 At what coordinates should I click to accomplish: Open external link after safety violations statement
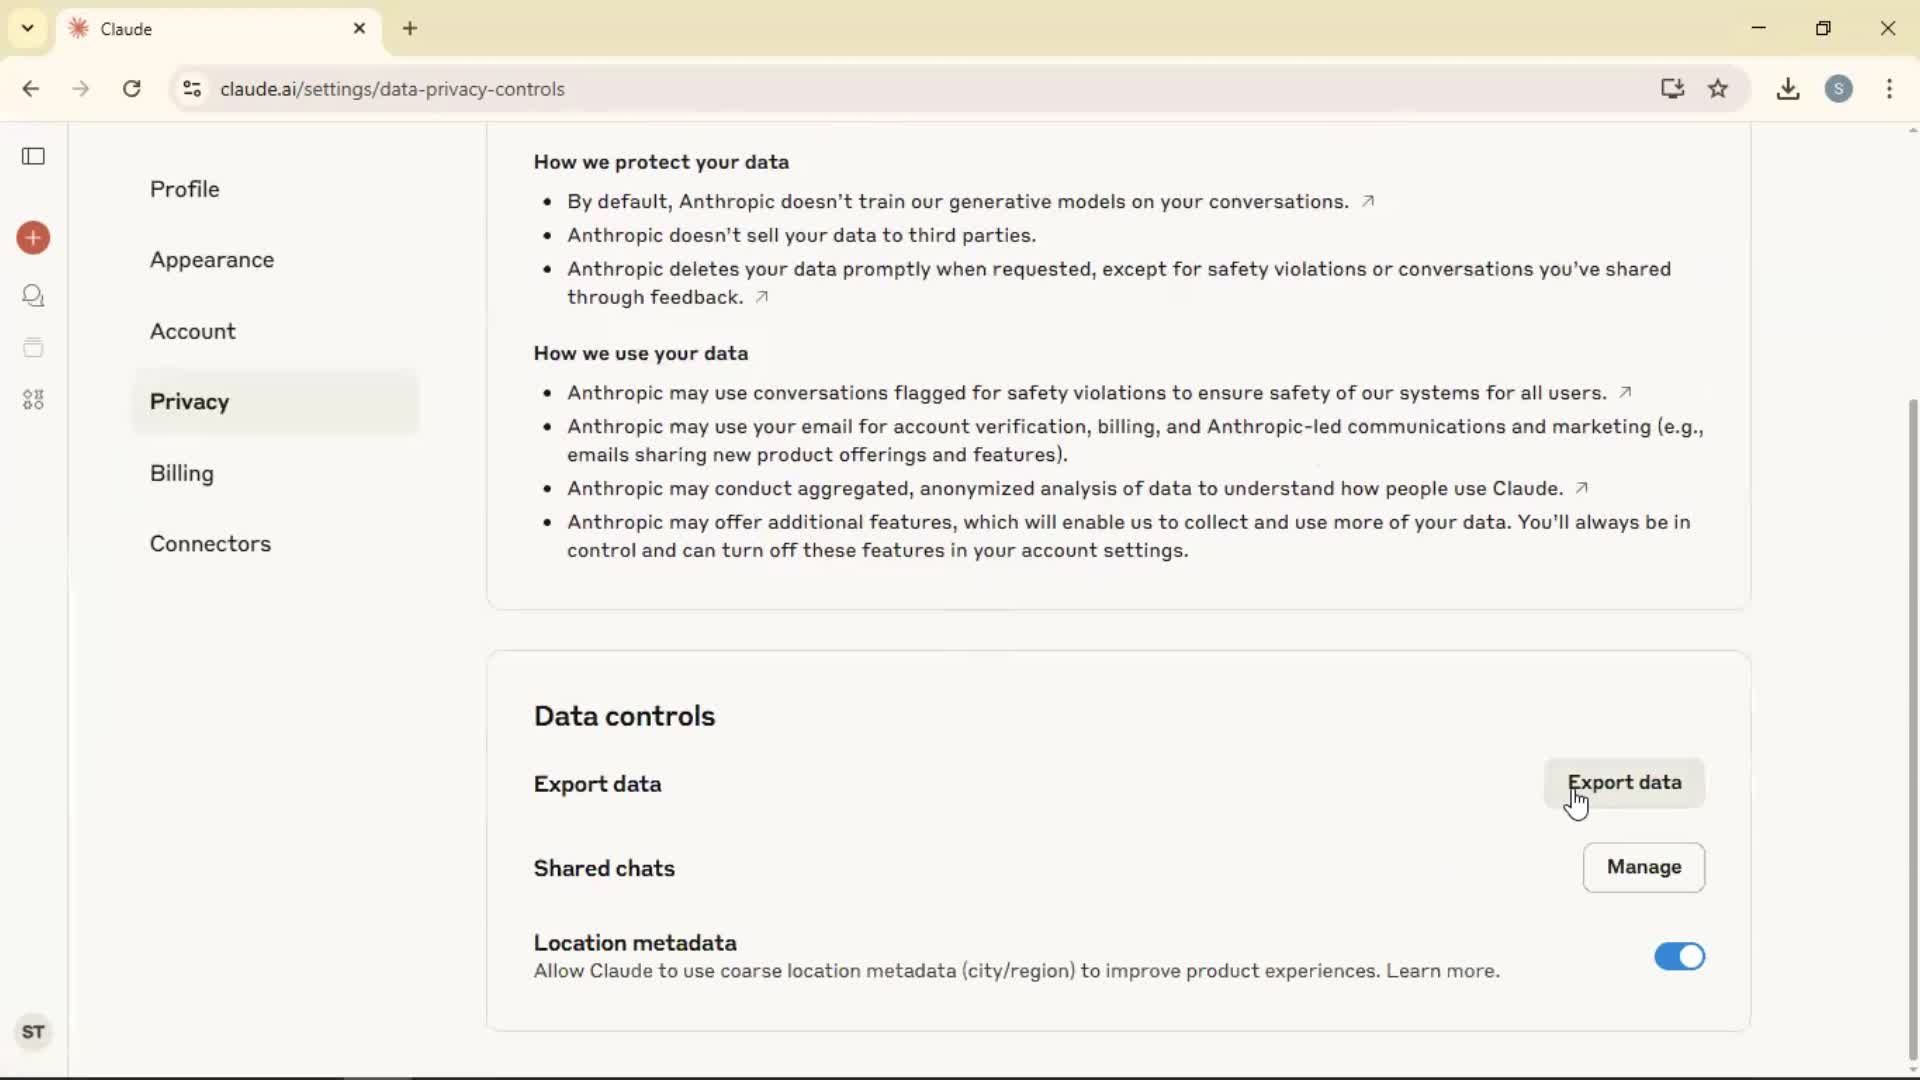point(1625,392)
